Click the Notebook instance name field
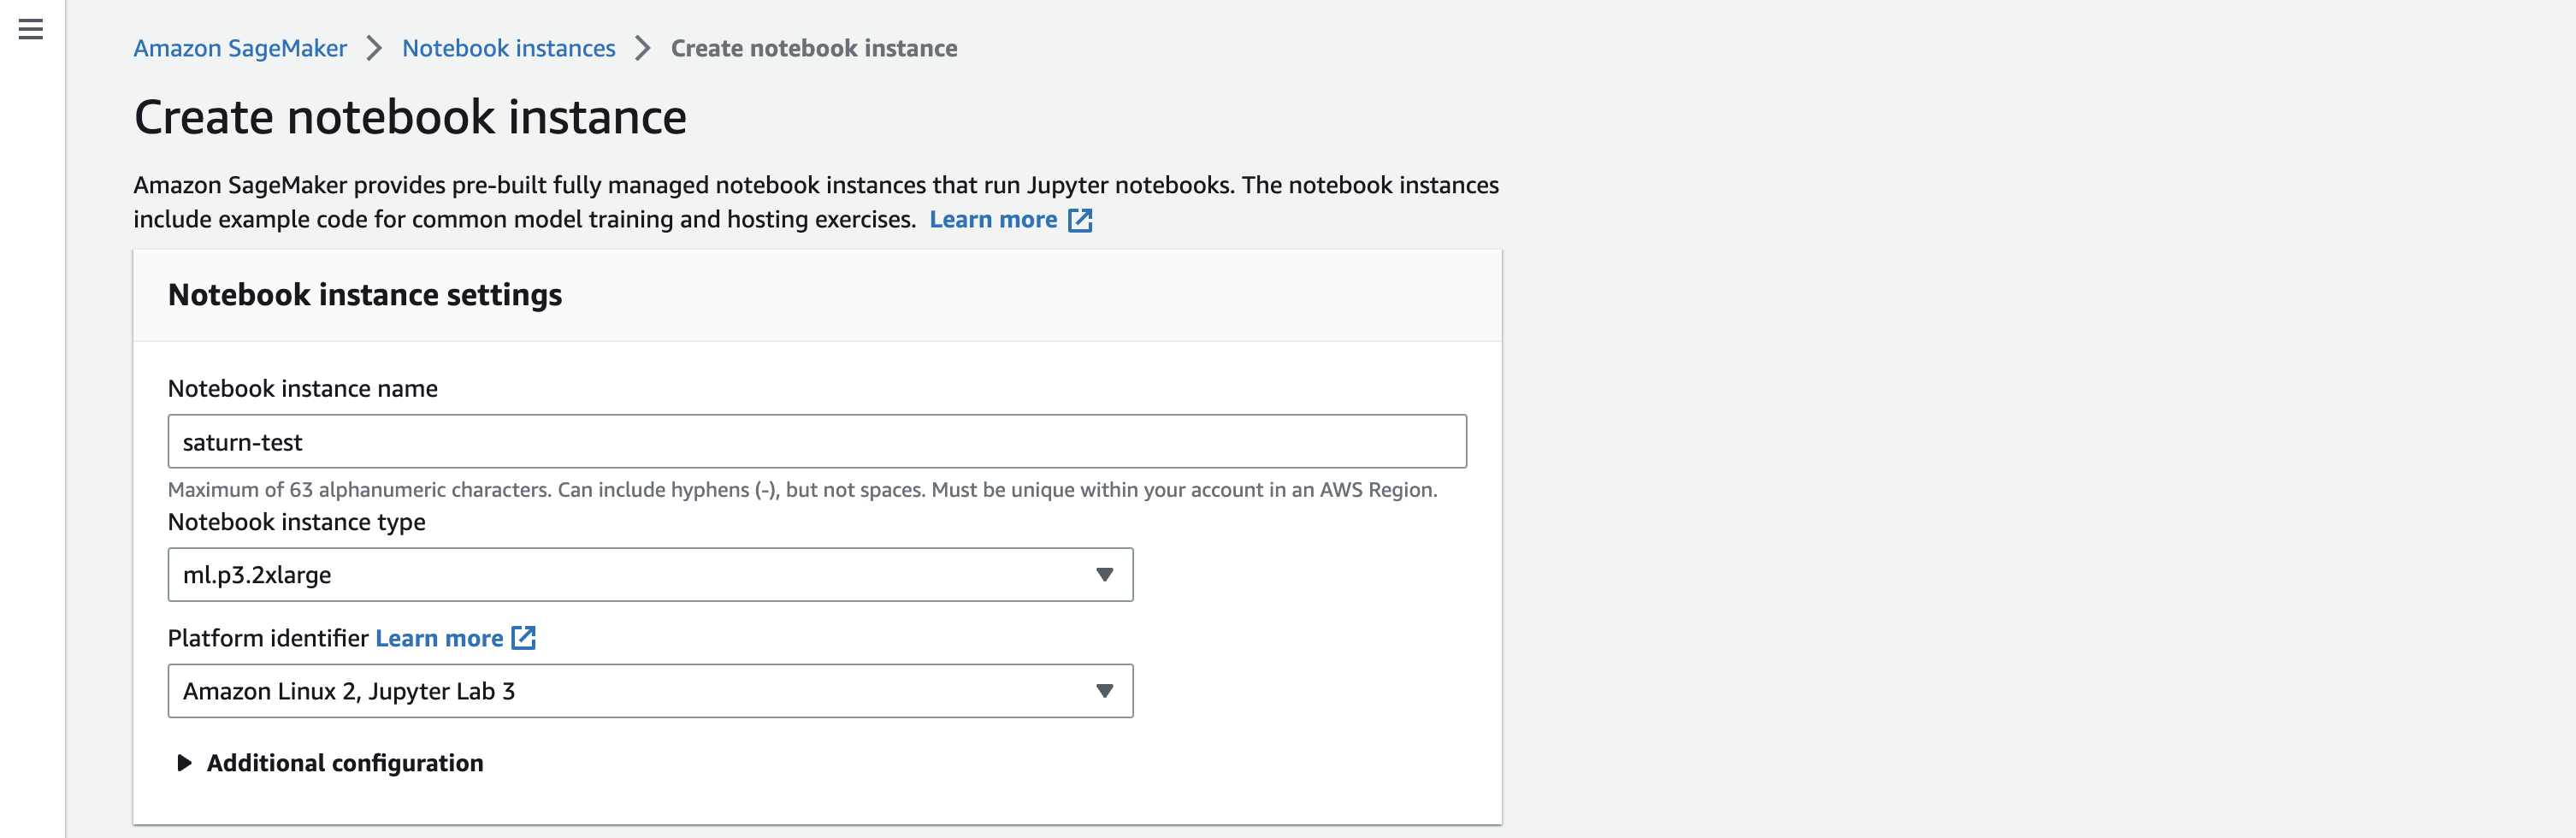Image resolution: width=2576 pixels, height=838 pixels. 817,441
